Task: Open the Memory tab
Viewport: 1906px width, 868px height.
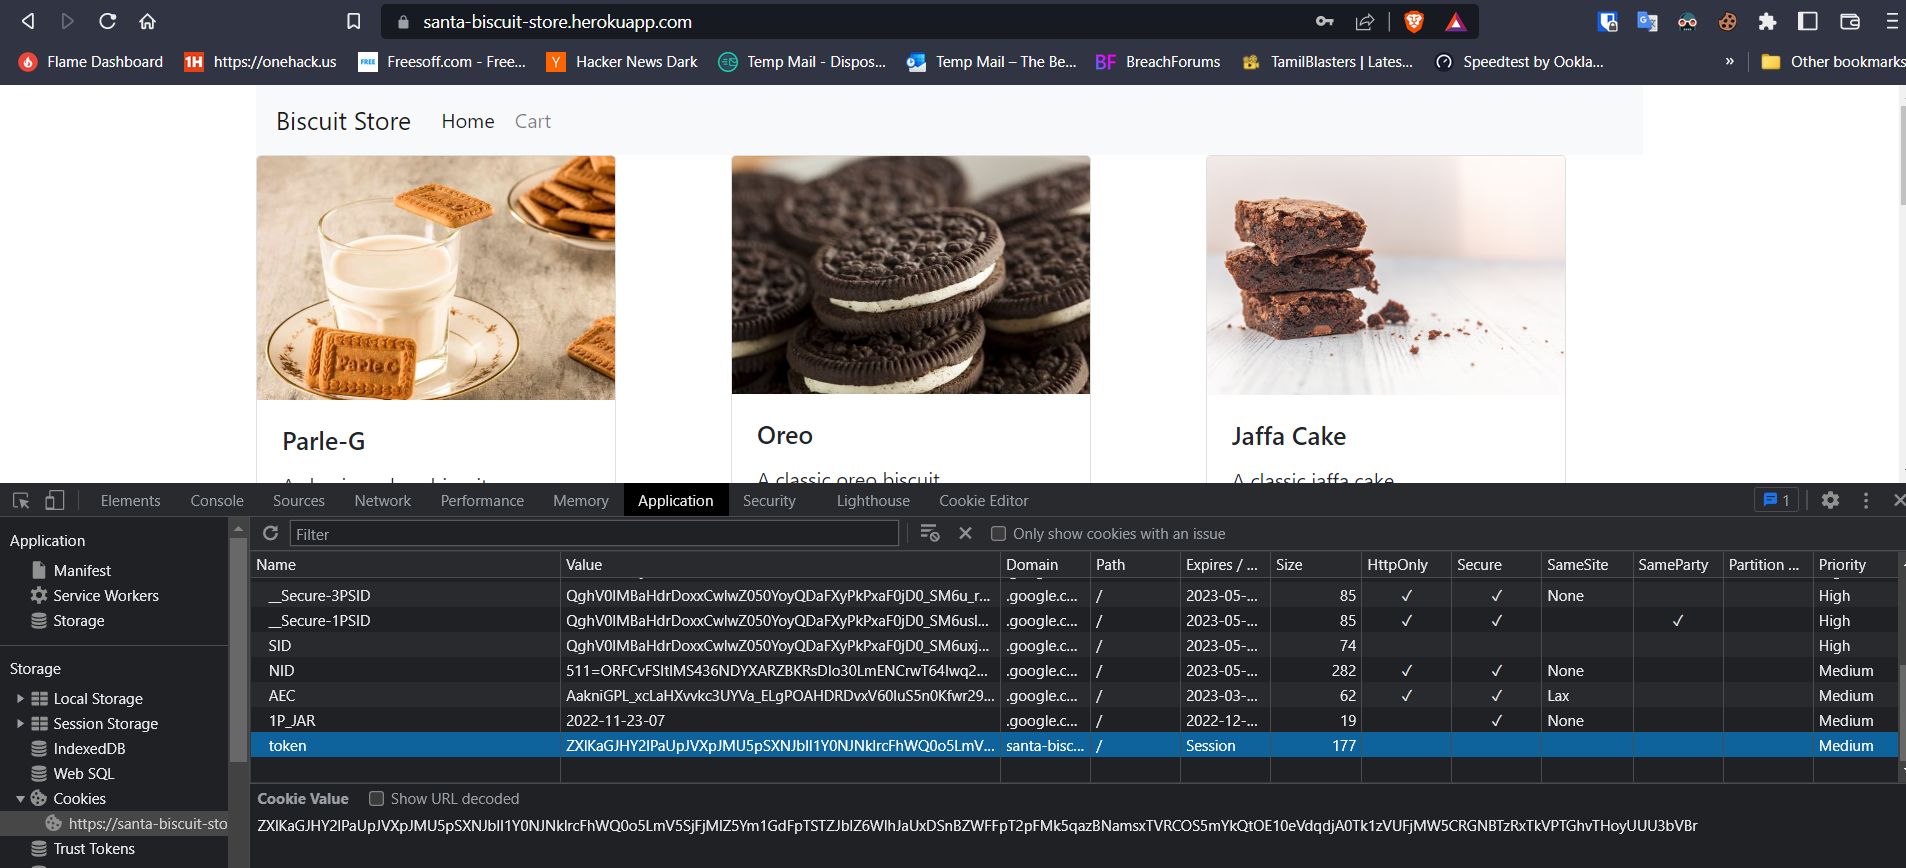Action: tap(581, 500)
